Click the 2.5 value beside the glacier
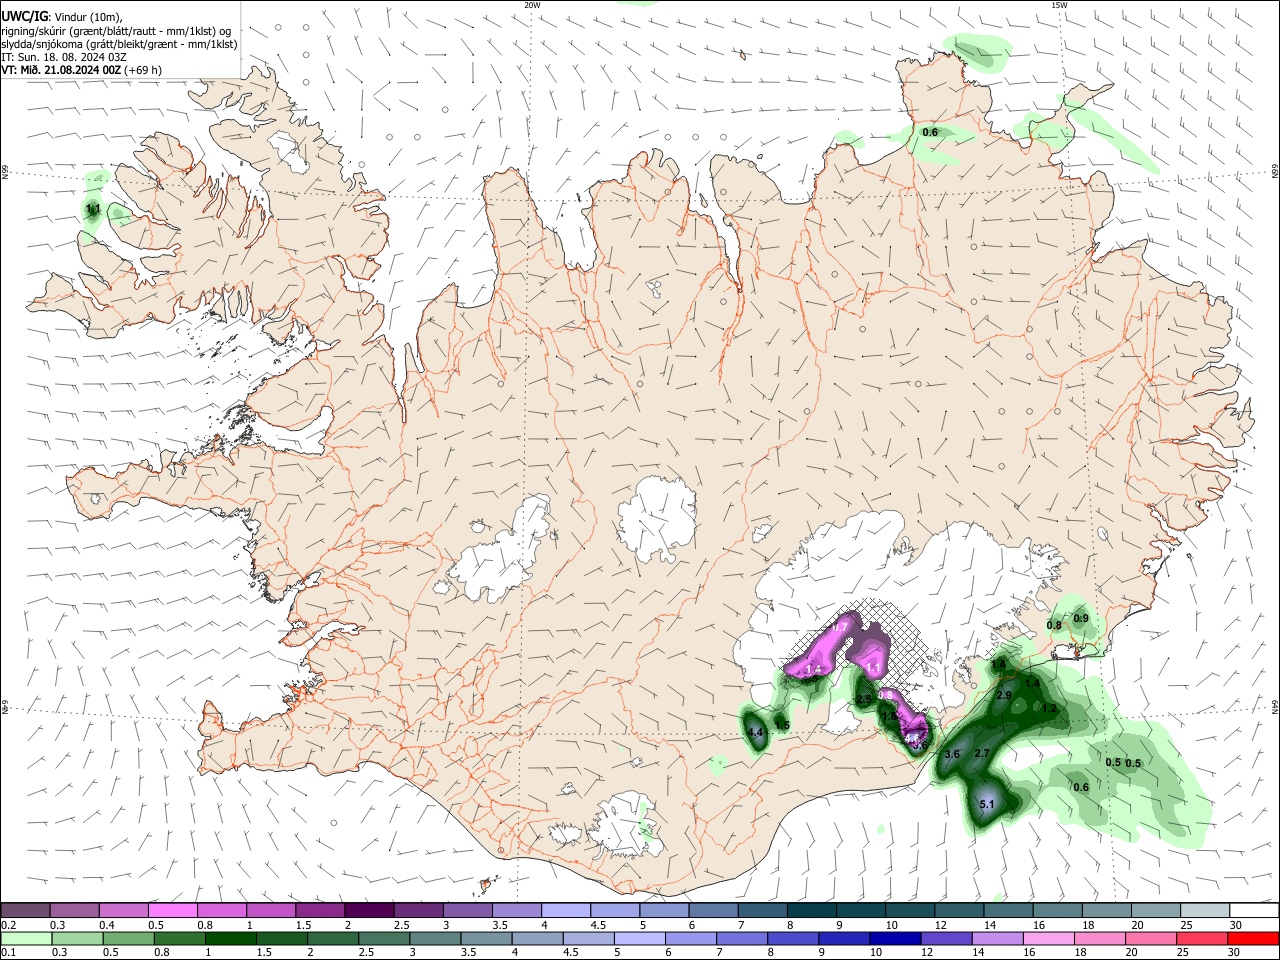This screenshot has width=1280, height=960. (x=865, y=700)
